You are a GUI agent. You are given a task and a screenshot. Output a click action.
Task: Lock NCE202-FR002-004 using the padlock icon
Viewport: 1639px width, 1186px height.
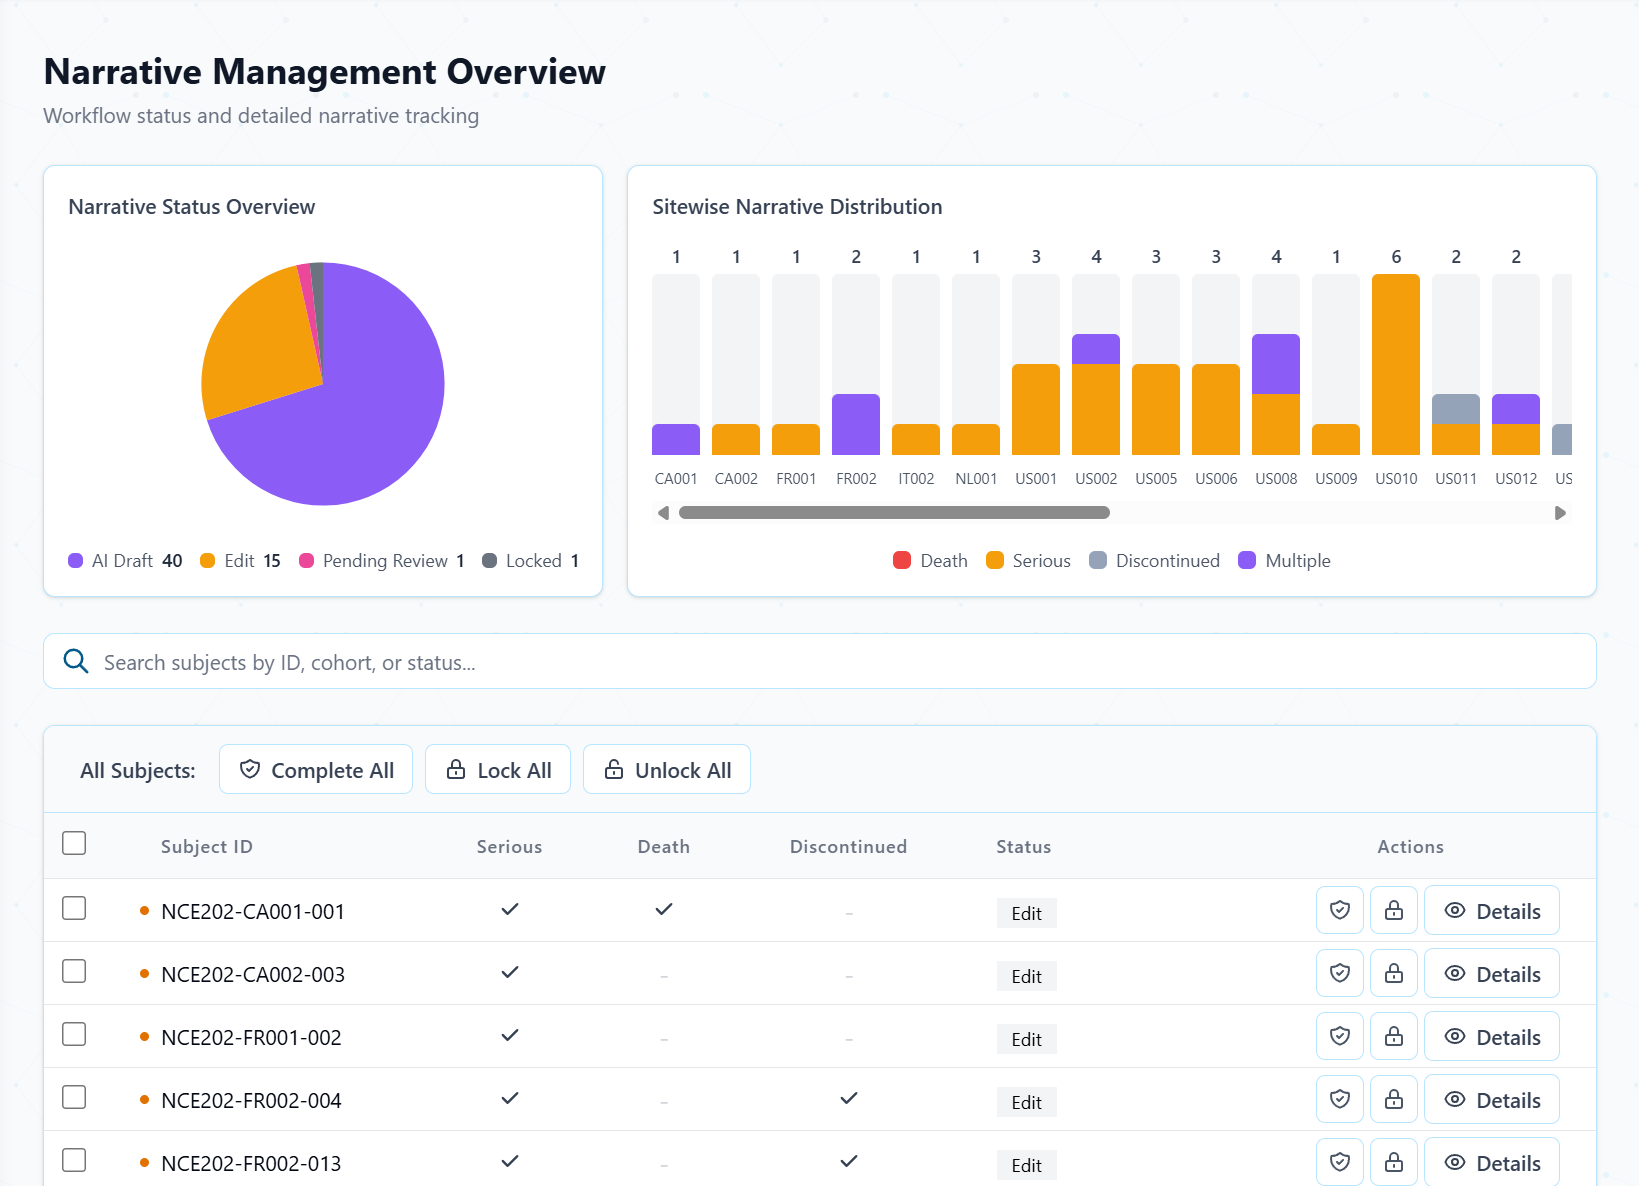pyautogui.click(x=1394, y=1099)
